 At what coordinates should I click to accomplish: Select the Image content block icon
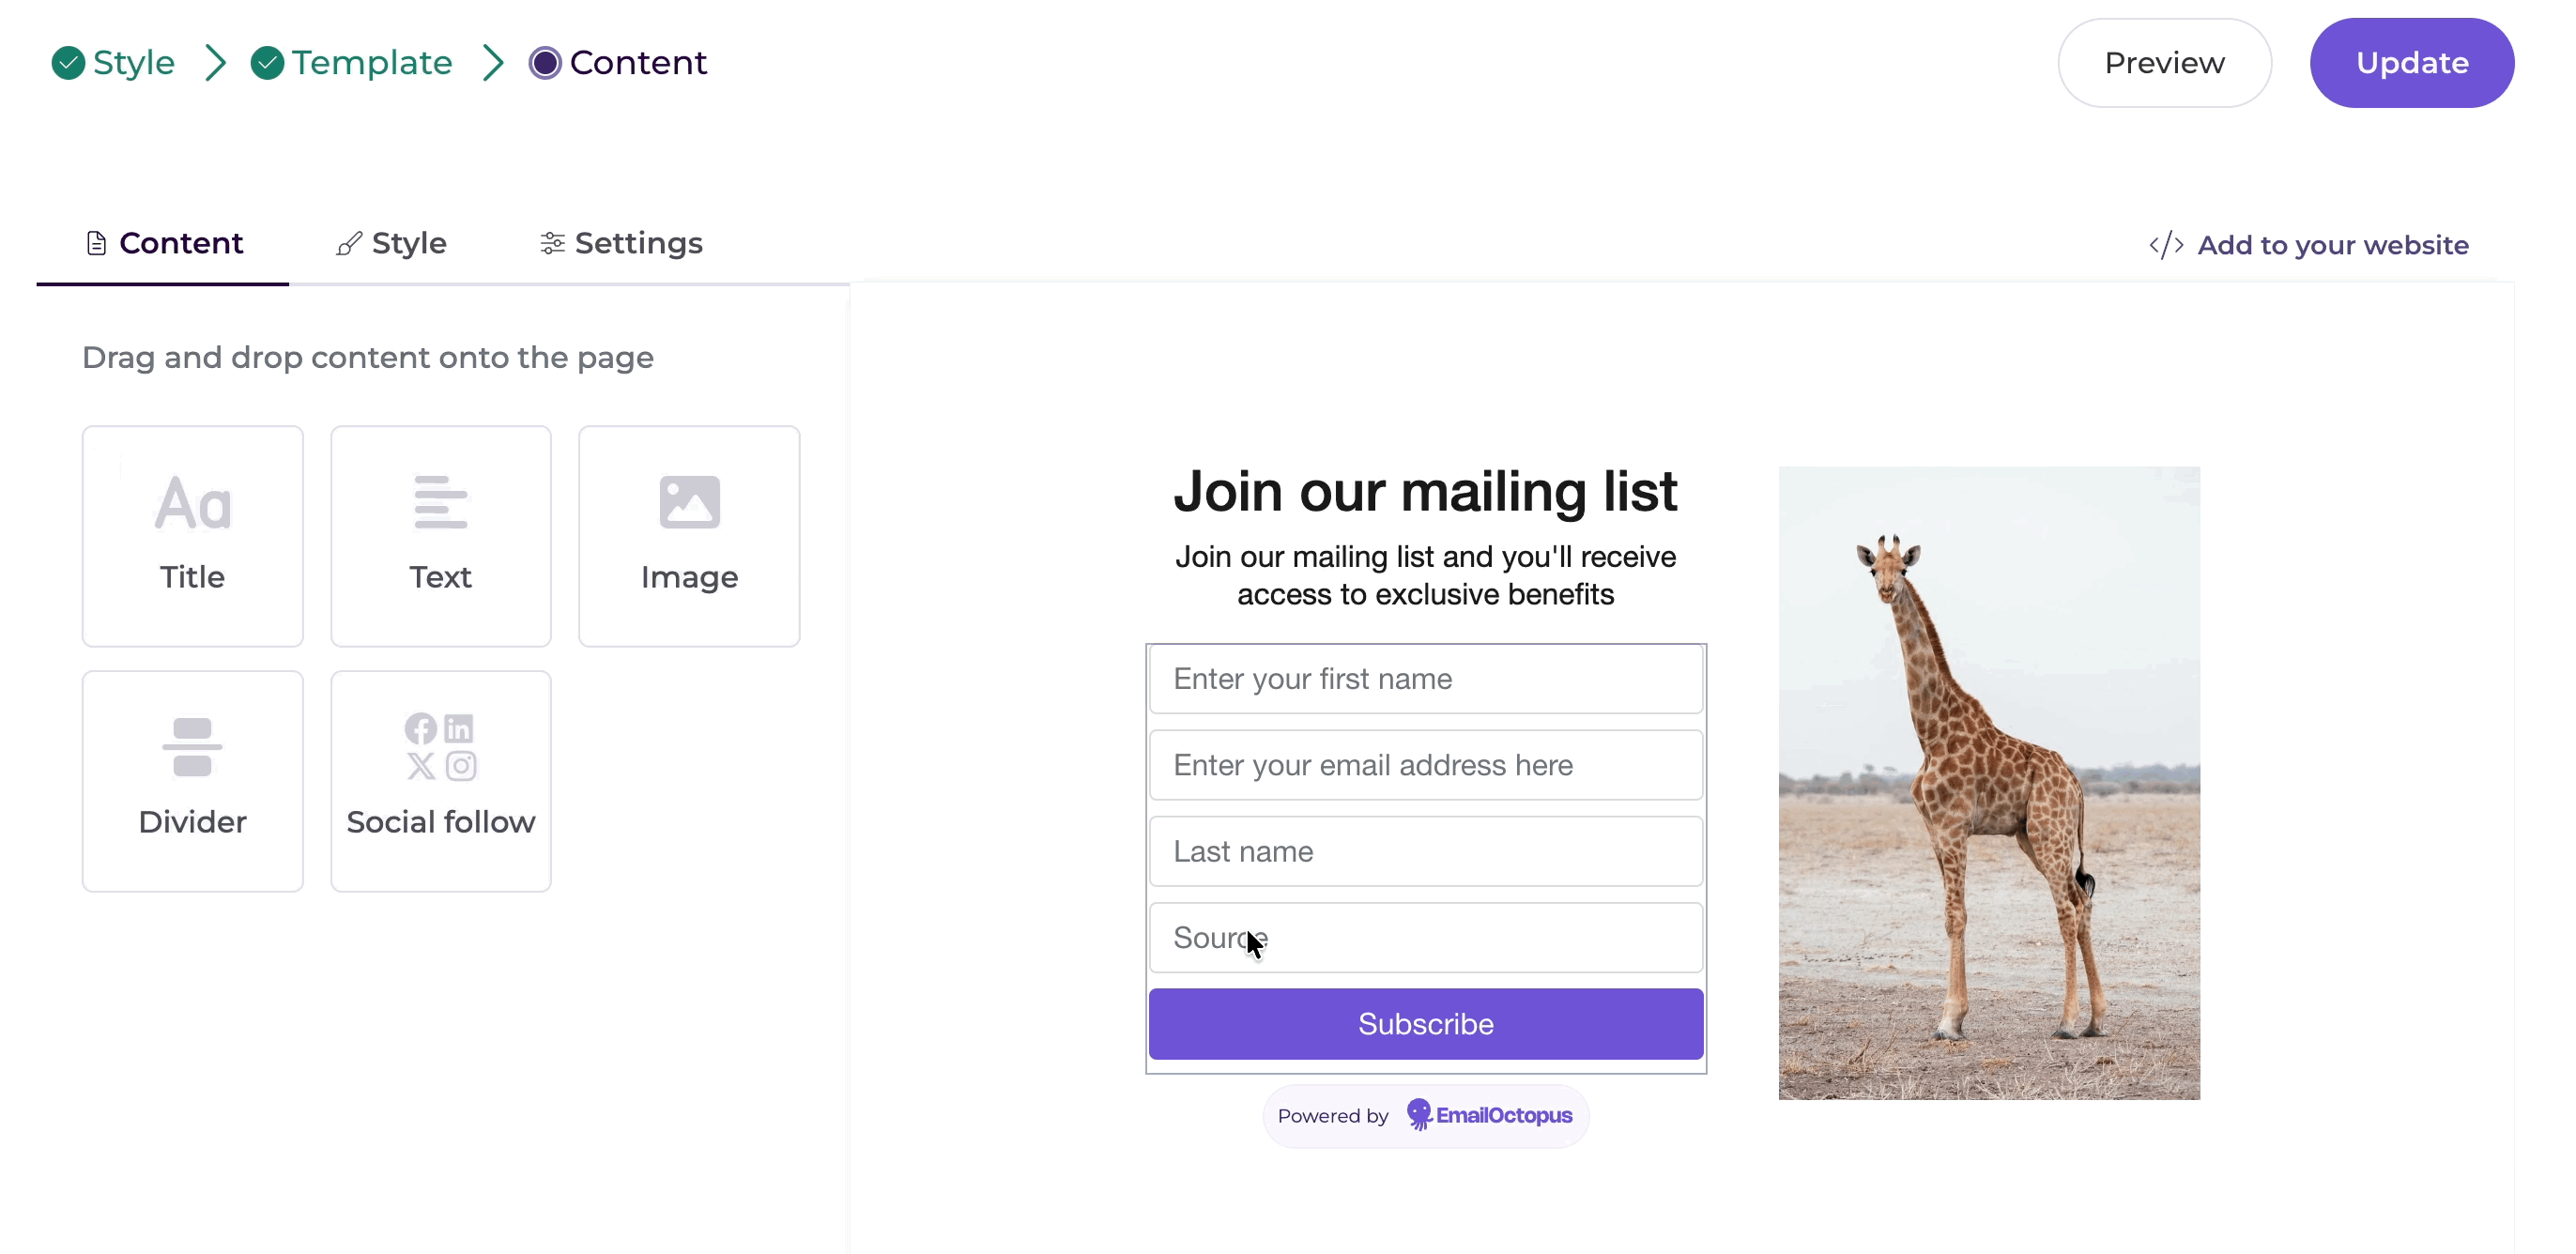(689, 502)
